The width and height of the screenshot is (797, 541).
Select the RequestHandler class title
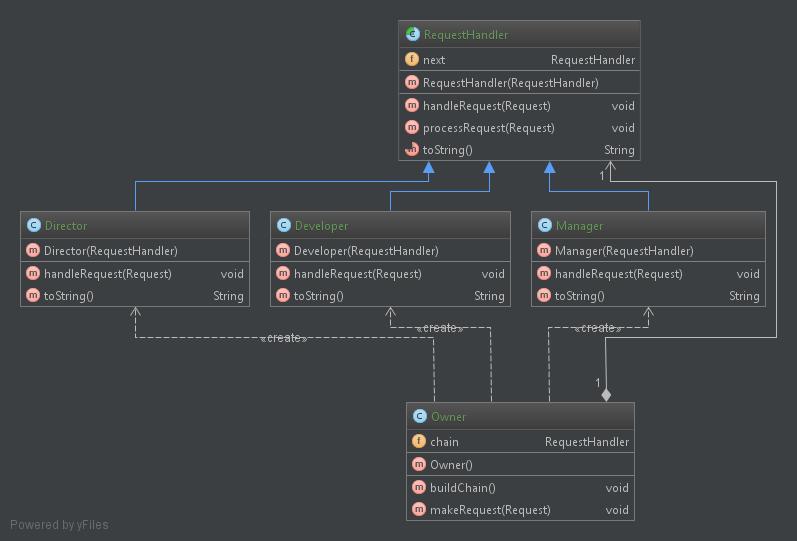pyautogui.click(x=466, y=35)
